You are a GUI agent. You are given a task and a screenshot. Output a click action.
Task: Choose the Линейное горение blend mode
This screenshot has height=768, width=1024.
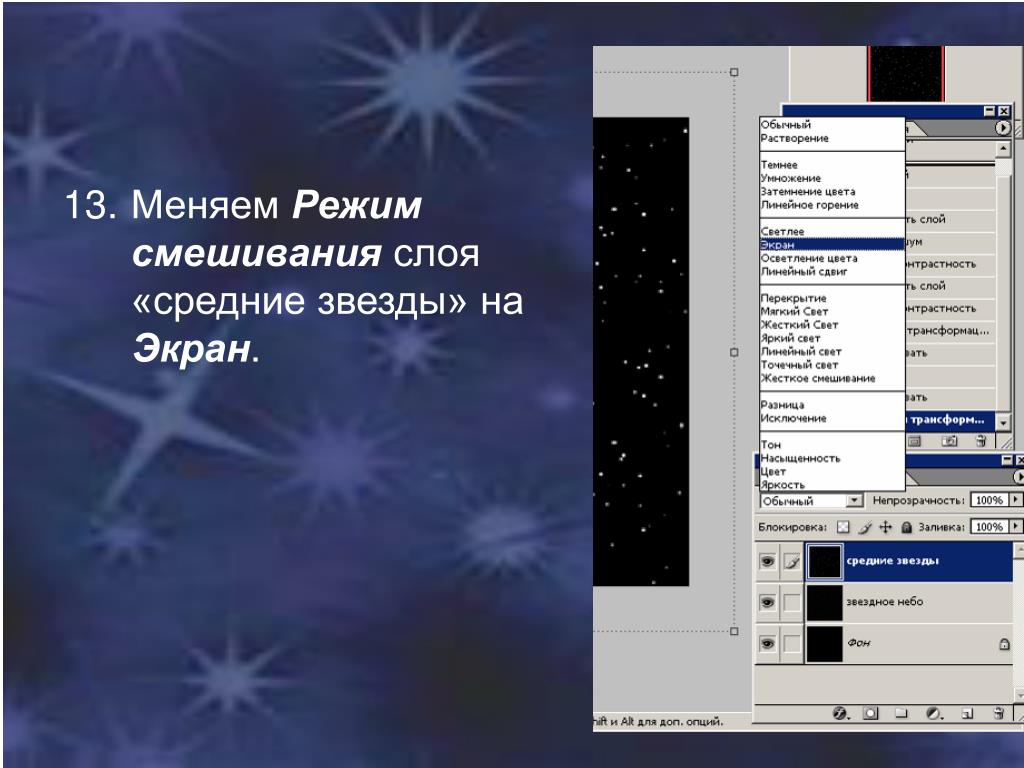831,204
